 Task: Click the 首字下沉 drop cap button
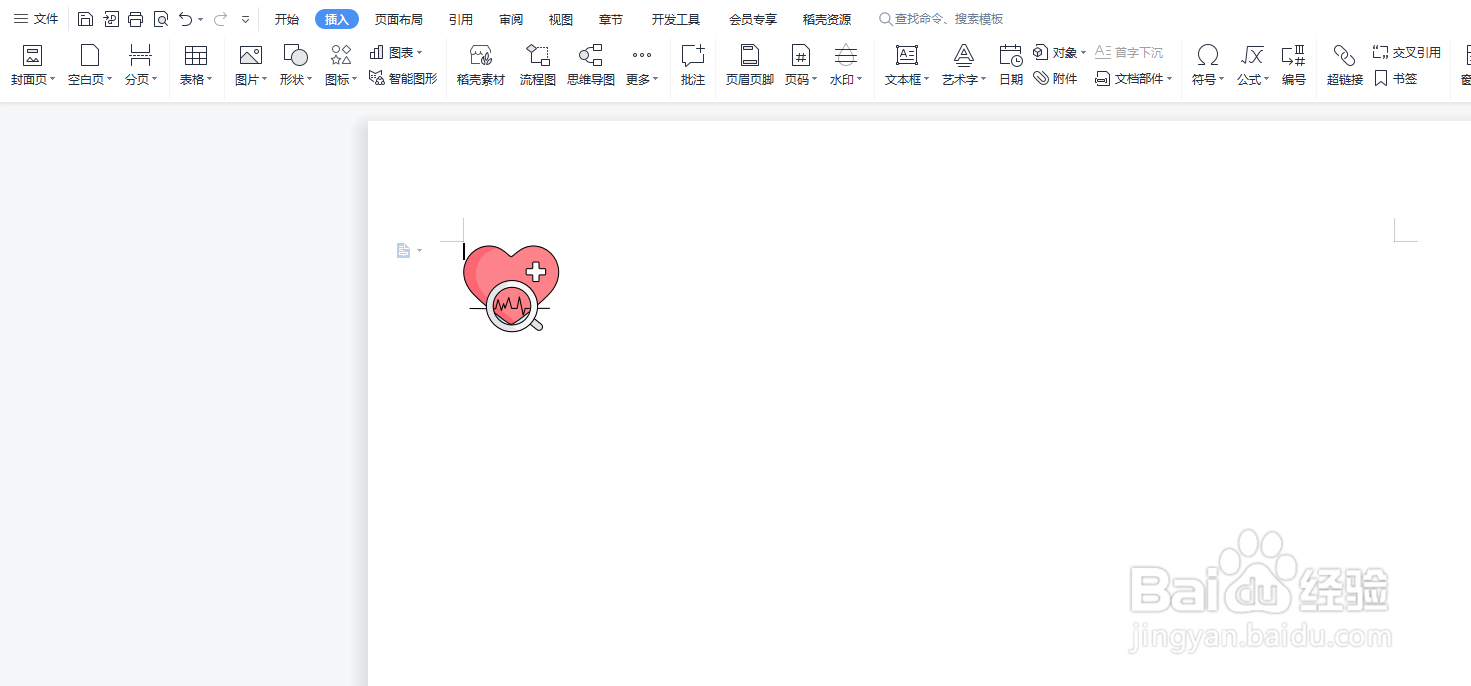(x=1129, y=52)
